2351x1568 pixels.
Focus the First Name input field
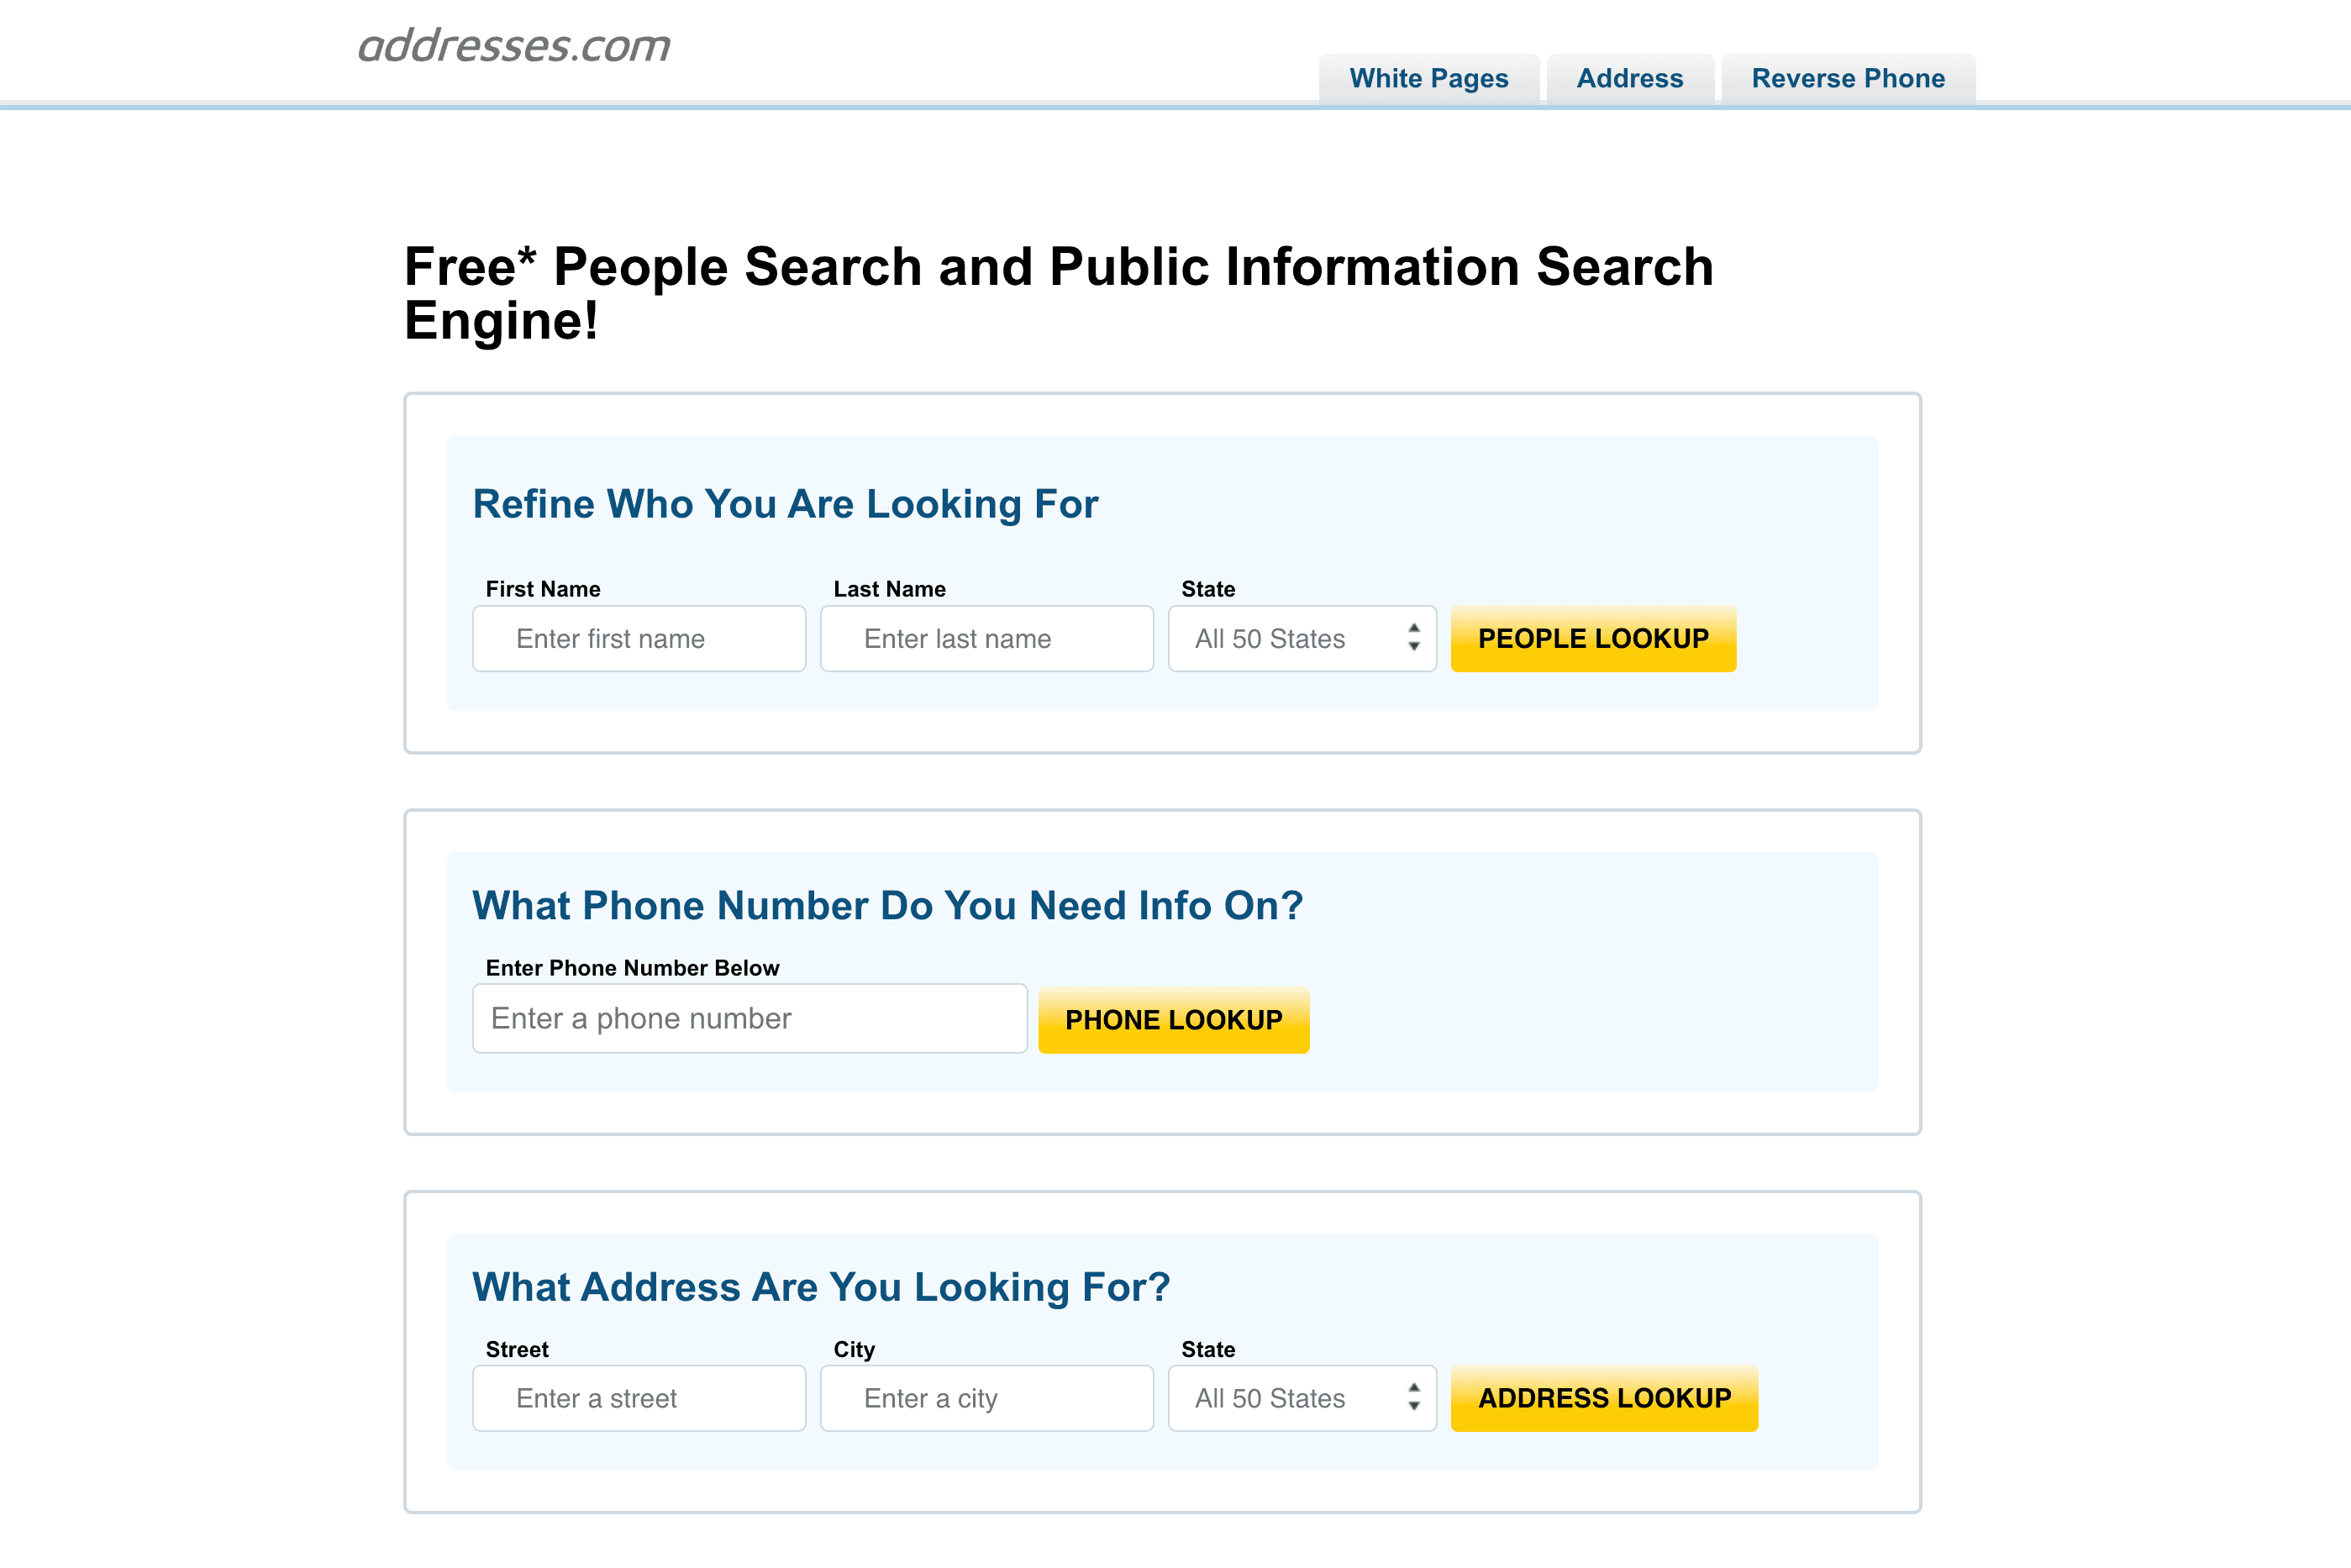[x=638, y=638]
